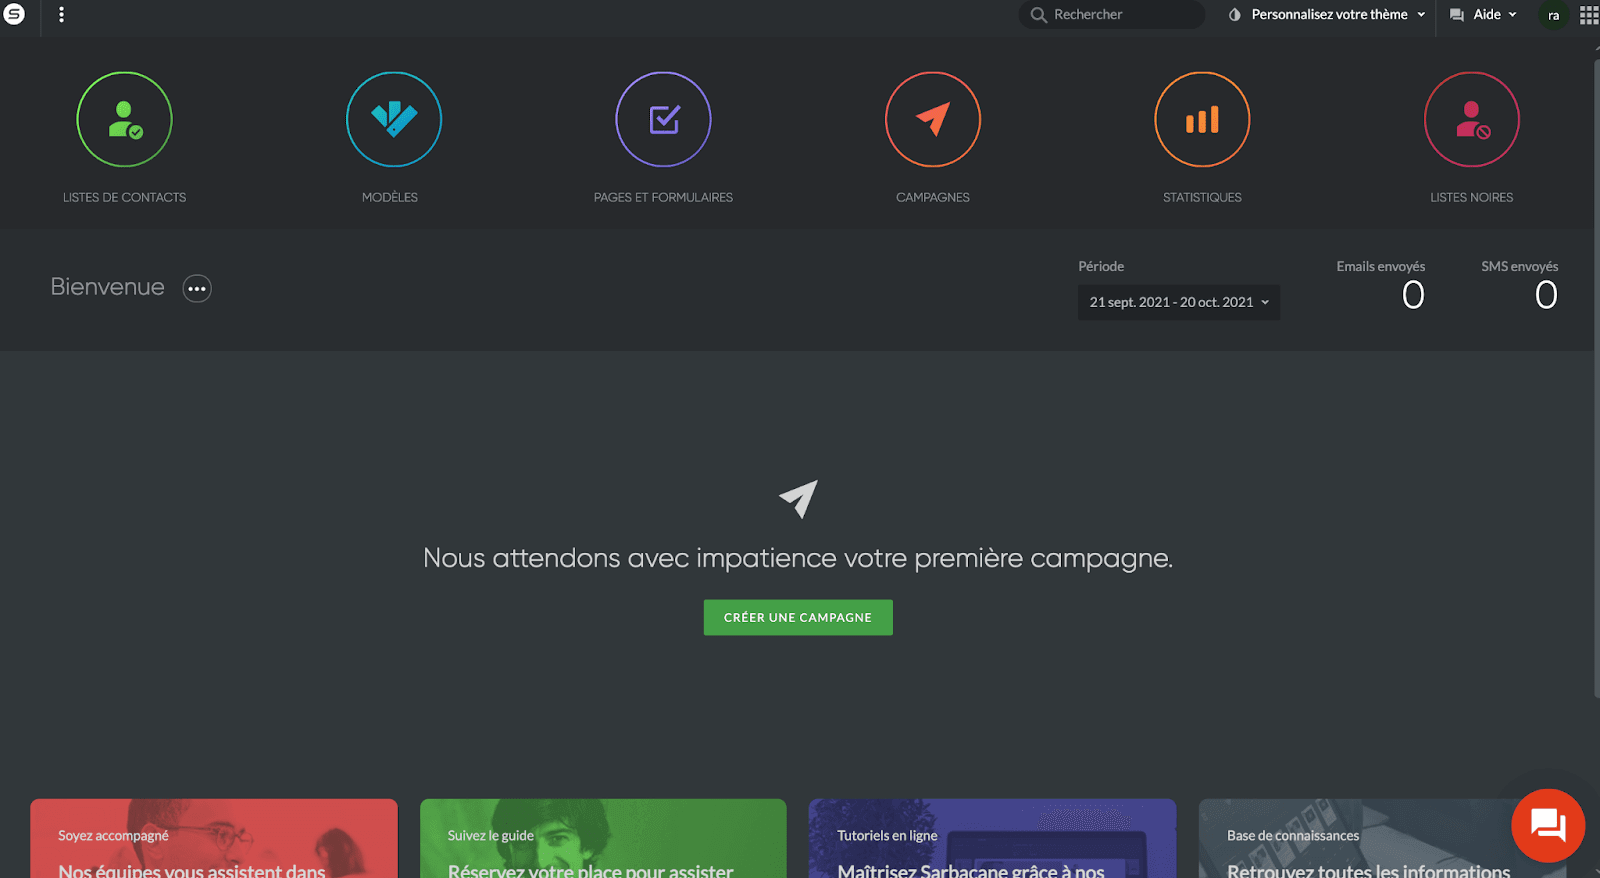This screenshot has width=1600, height=878.
Task: Open Pages et formulaires icon
Action: pyautogui.click(x=663, y=120)
